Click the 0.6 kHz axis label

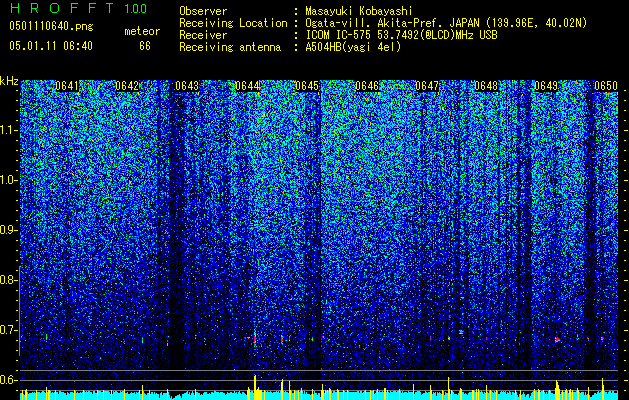point(9,380)
